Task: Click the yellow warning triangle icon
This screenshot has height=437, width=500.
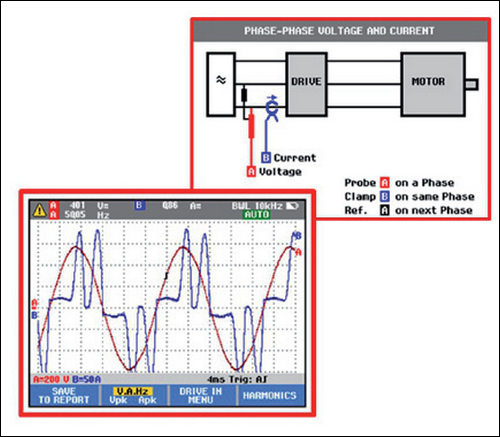Action: point(40,210)
